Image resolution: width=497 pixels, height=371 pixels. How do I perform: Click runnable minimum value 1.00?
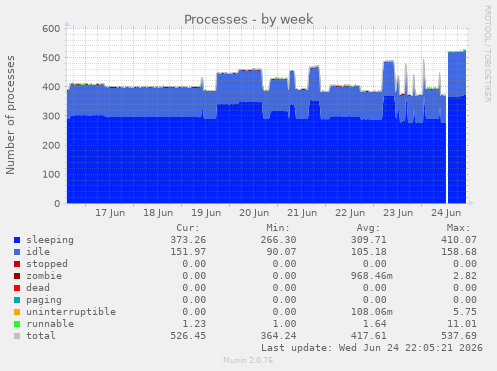point(284,324)
